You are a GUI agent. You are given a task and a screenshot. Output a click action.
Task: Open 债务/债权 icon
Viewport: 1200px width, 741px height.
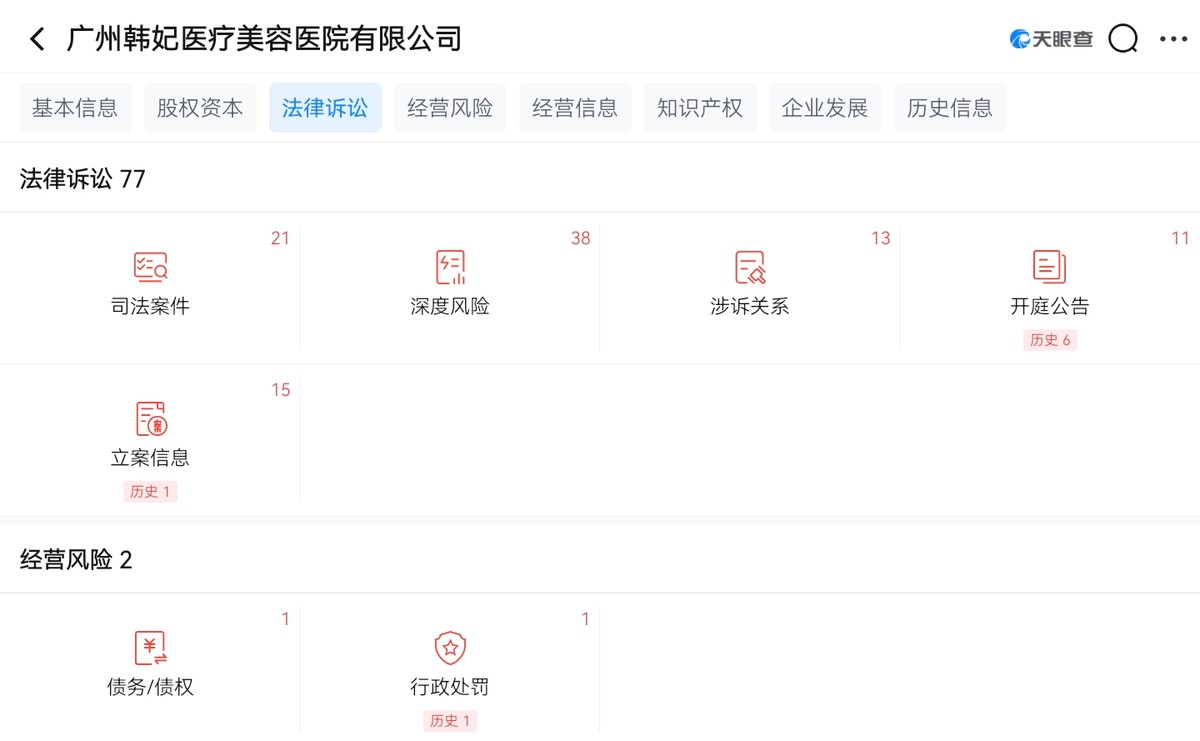[x=150, y=648]
